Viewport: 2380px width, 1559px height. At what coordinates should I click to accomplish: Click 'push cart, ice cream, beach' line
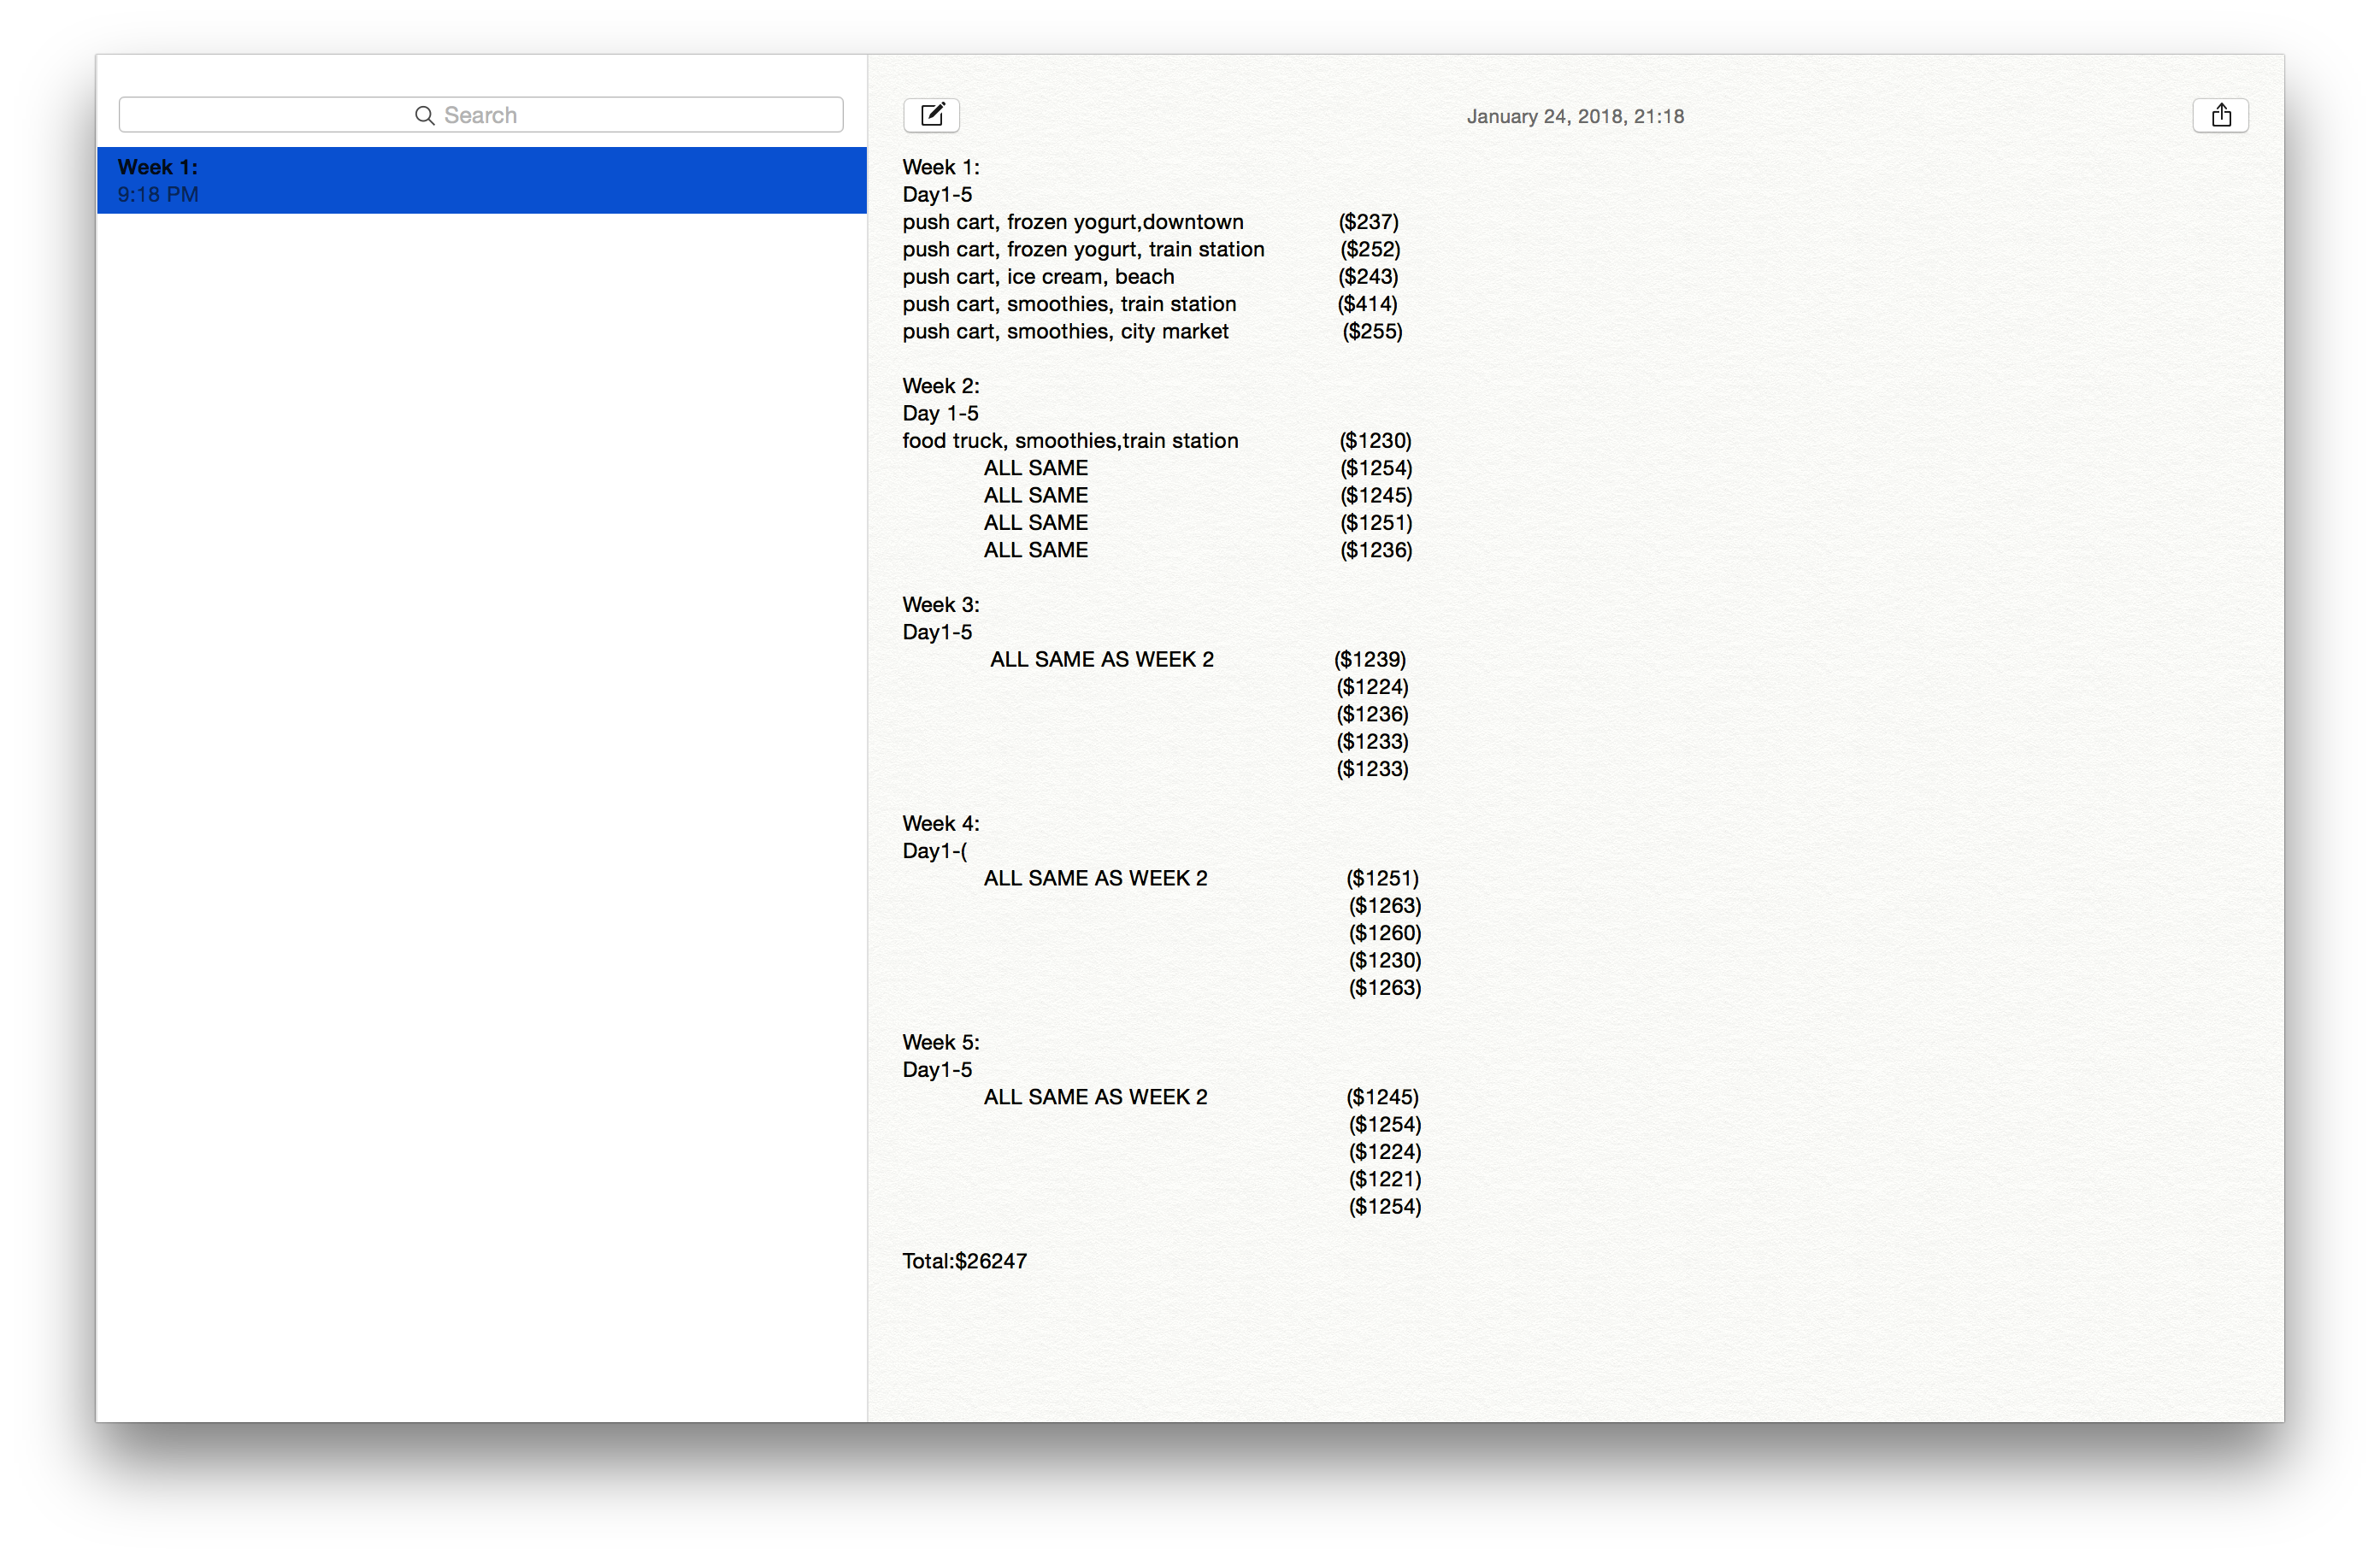[x=1038, y=276]
